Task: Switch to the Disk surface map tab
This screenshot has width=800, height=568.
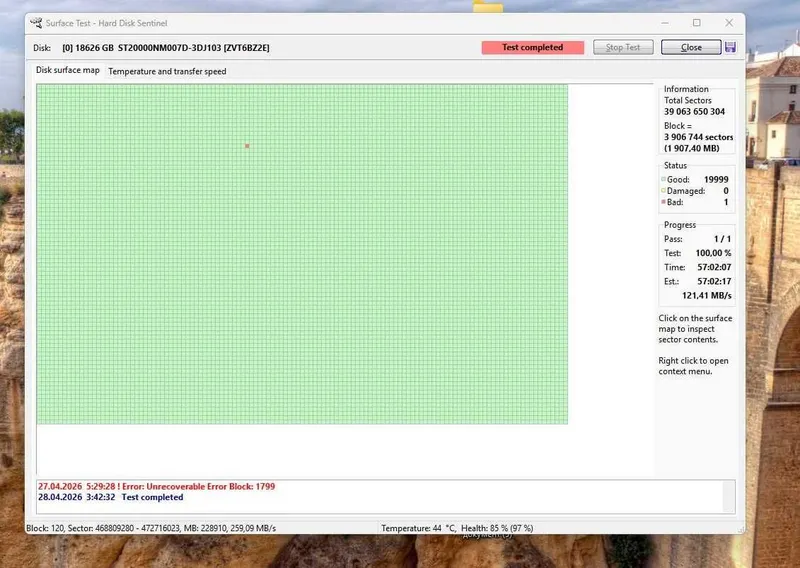Action: [68, 70]
